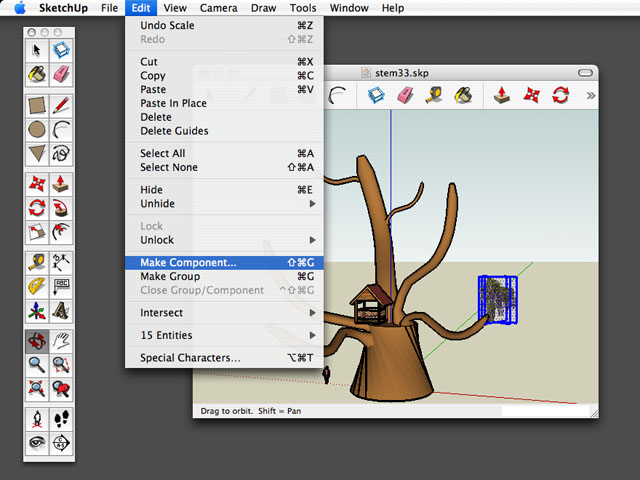Select the Position Camera tool

tap(37, 419)
